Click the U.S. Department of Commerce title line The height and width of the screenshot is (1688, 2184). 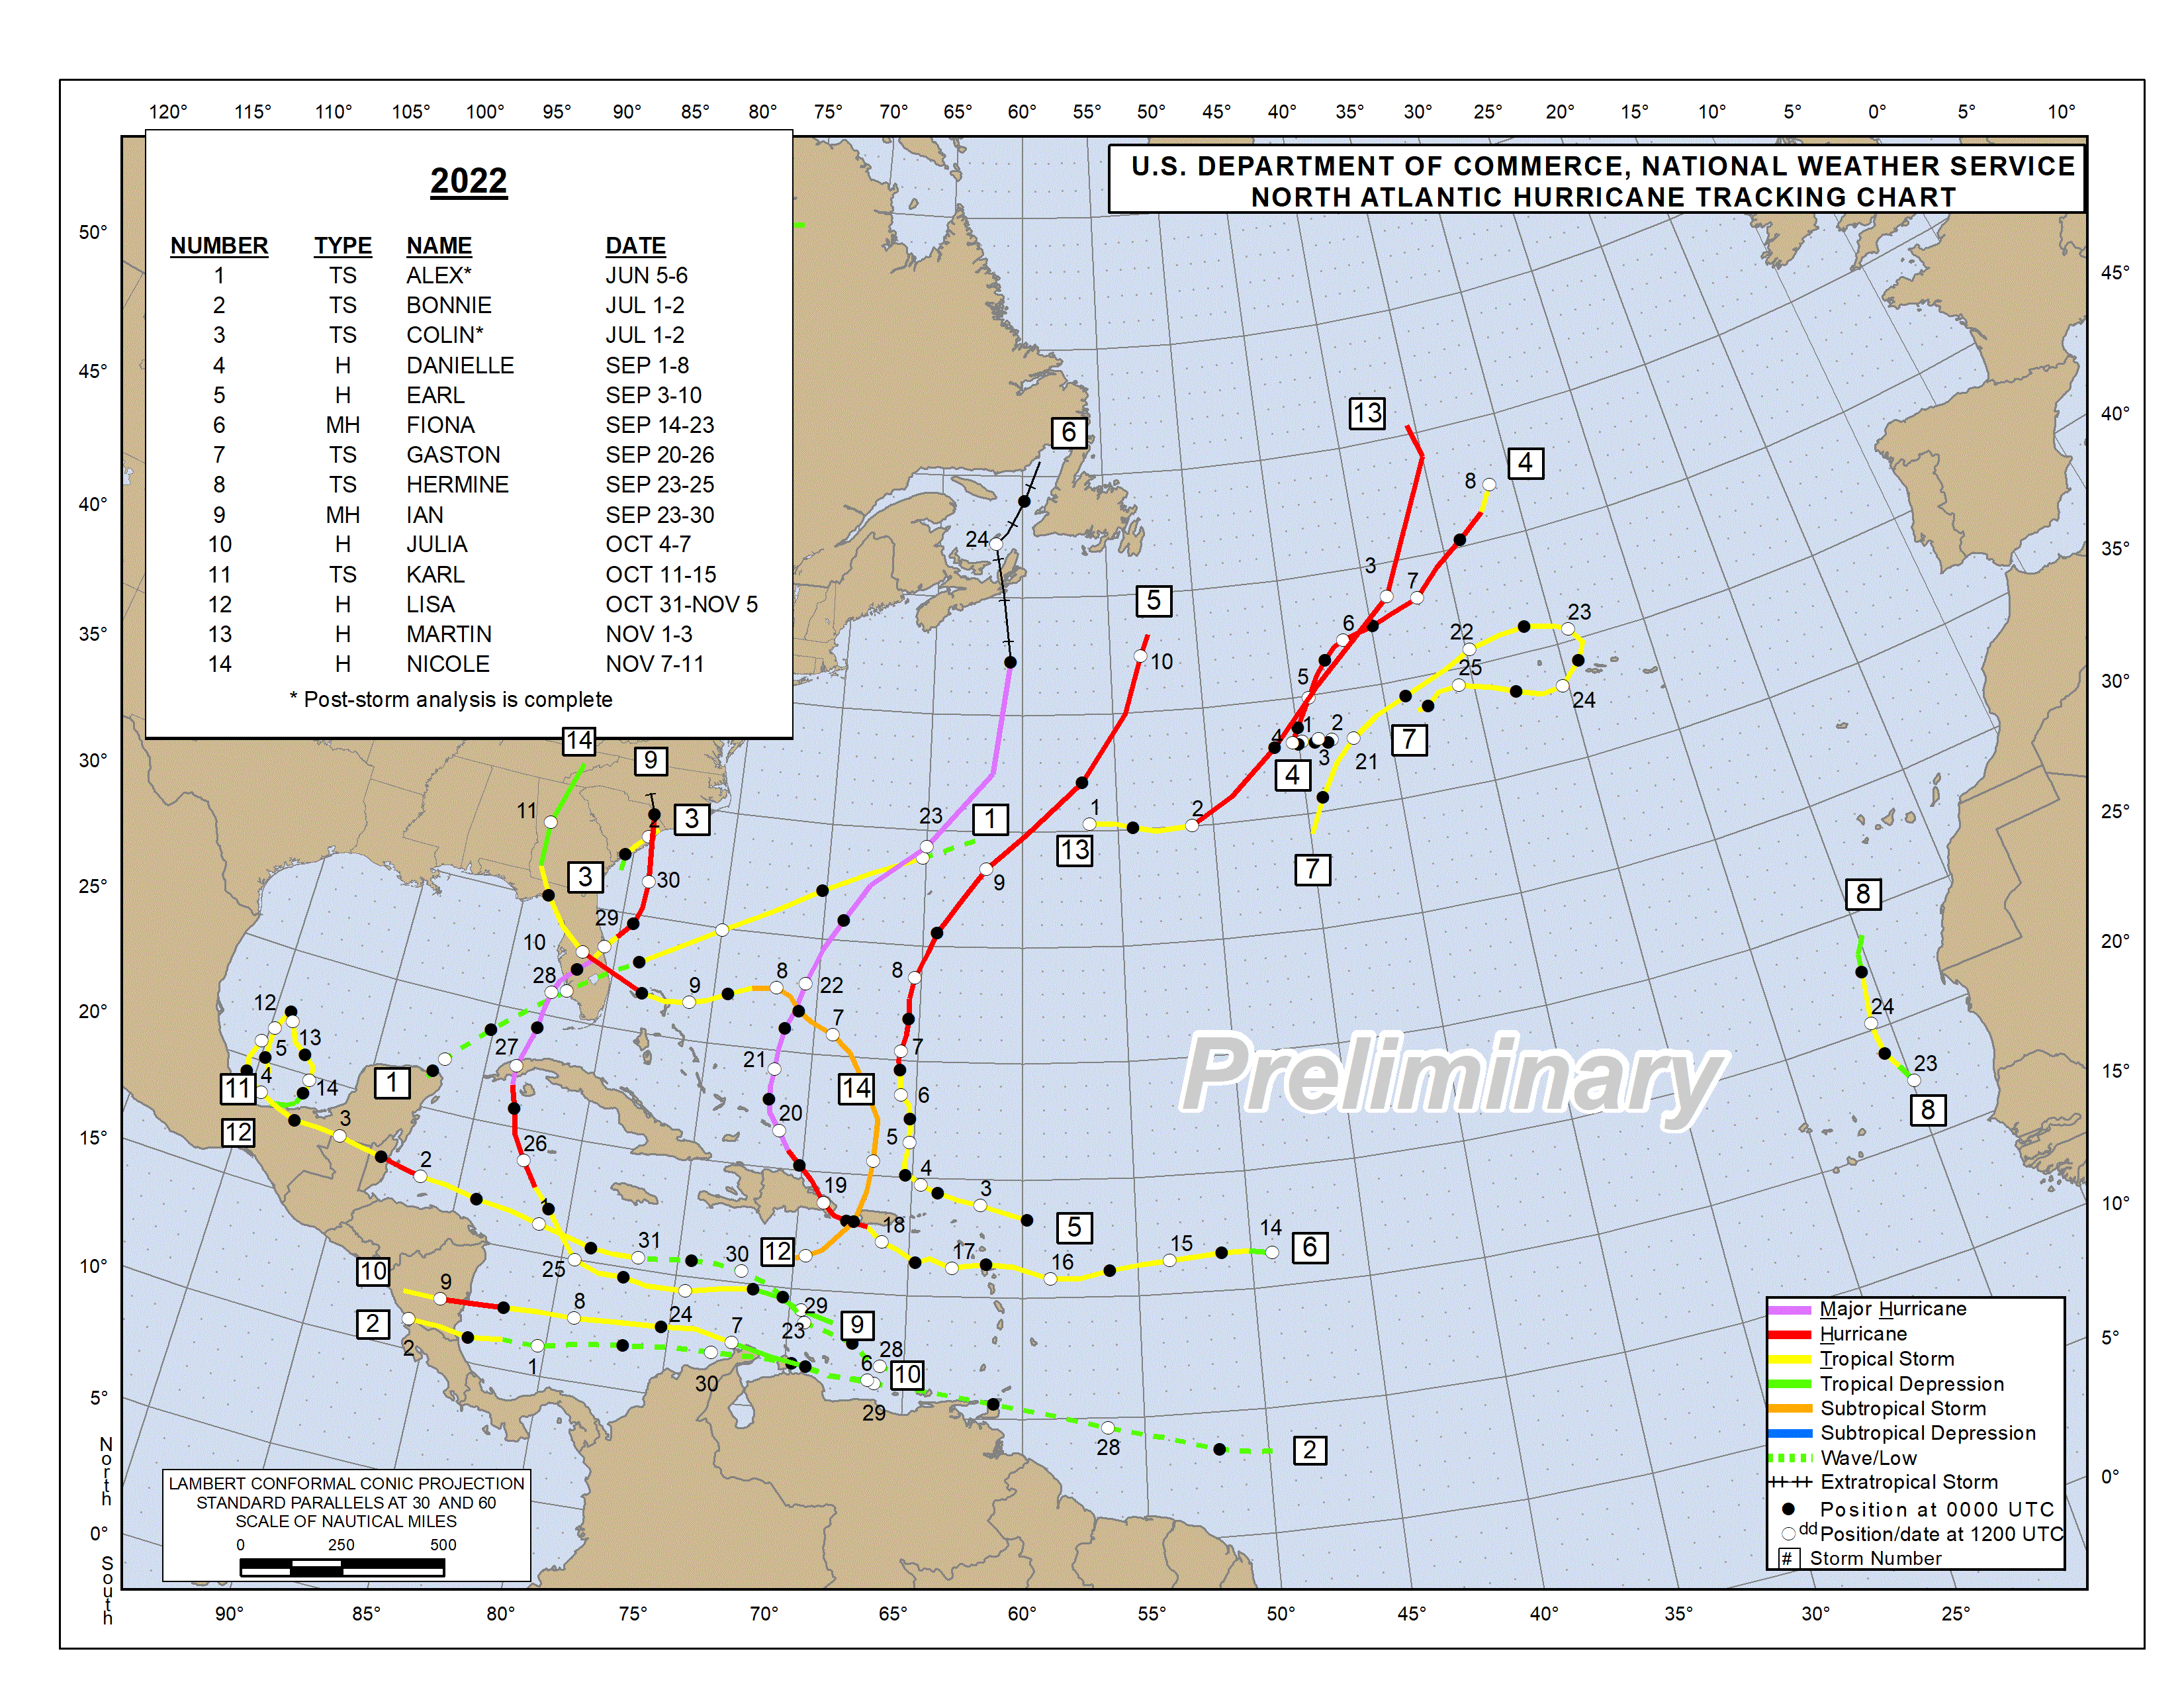pyautogui.click(x=1603, y=166)
